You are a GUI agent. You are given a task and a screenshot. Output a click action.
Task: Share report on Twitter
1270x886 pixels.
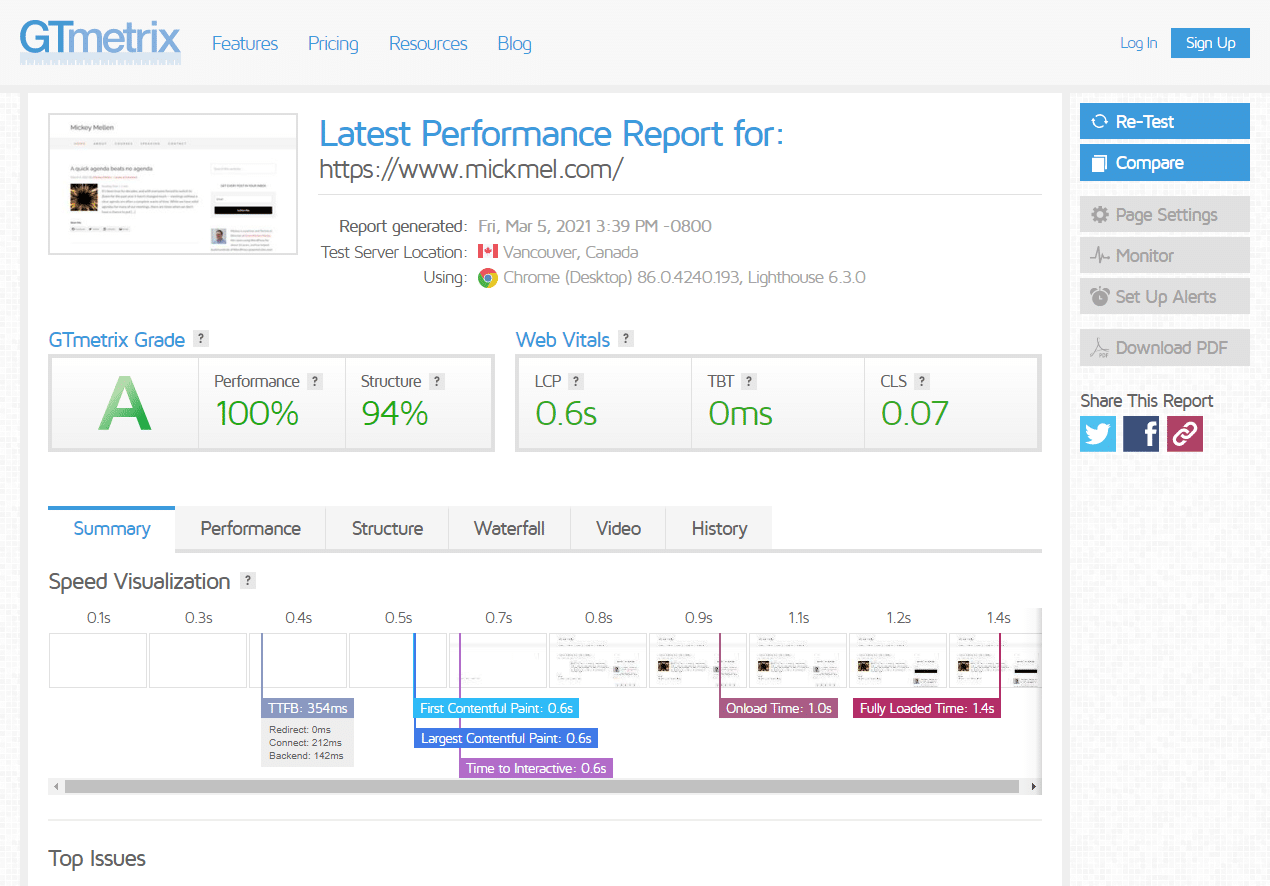tap(1098, 434)
